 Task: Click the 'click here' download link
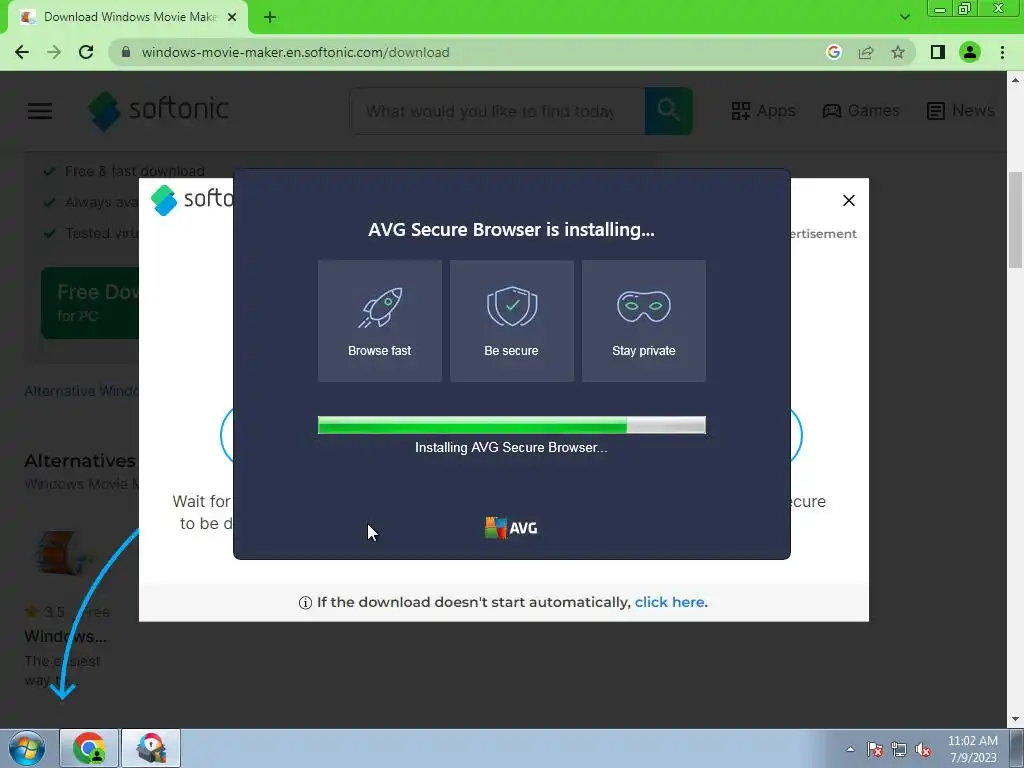669,602
